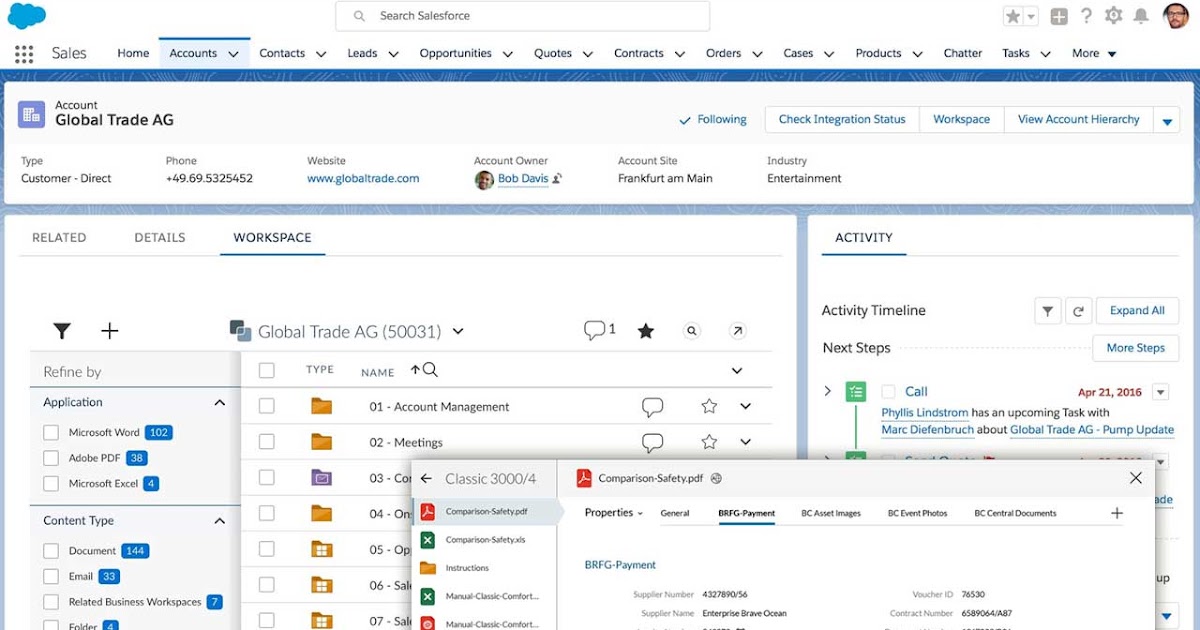Open the Properties dropdown in document panel
The height and width of the screenshot is (630, 1200).
click(614, 513)
